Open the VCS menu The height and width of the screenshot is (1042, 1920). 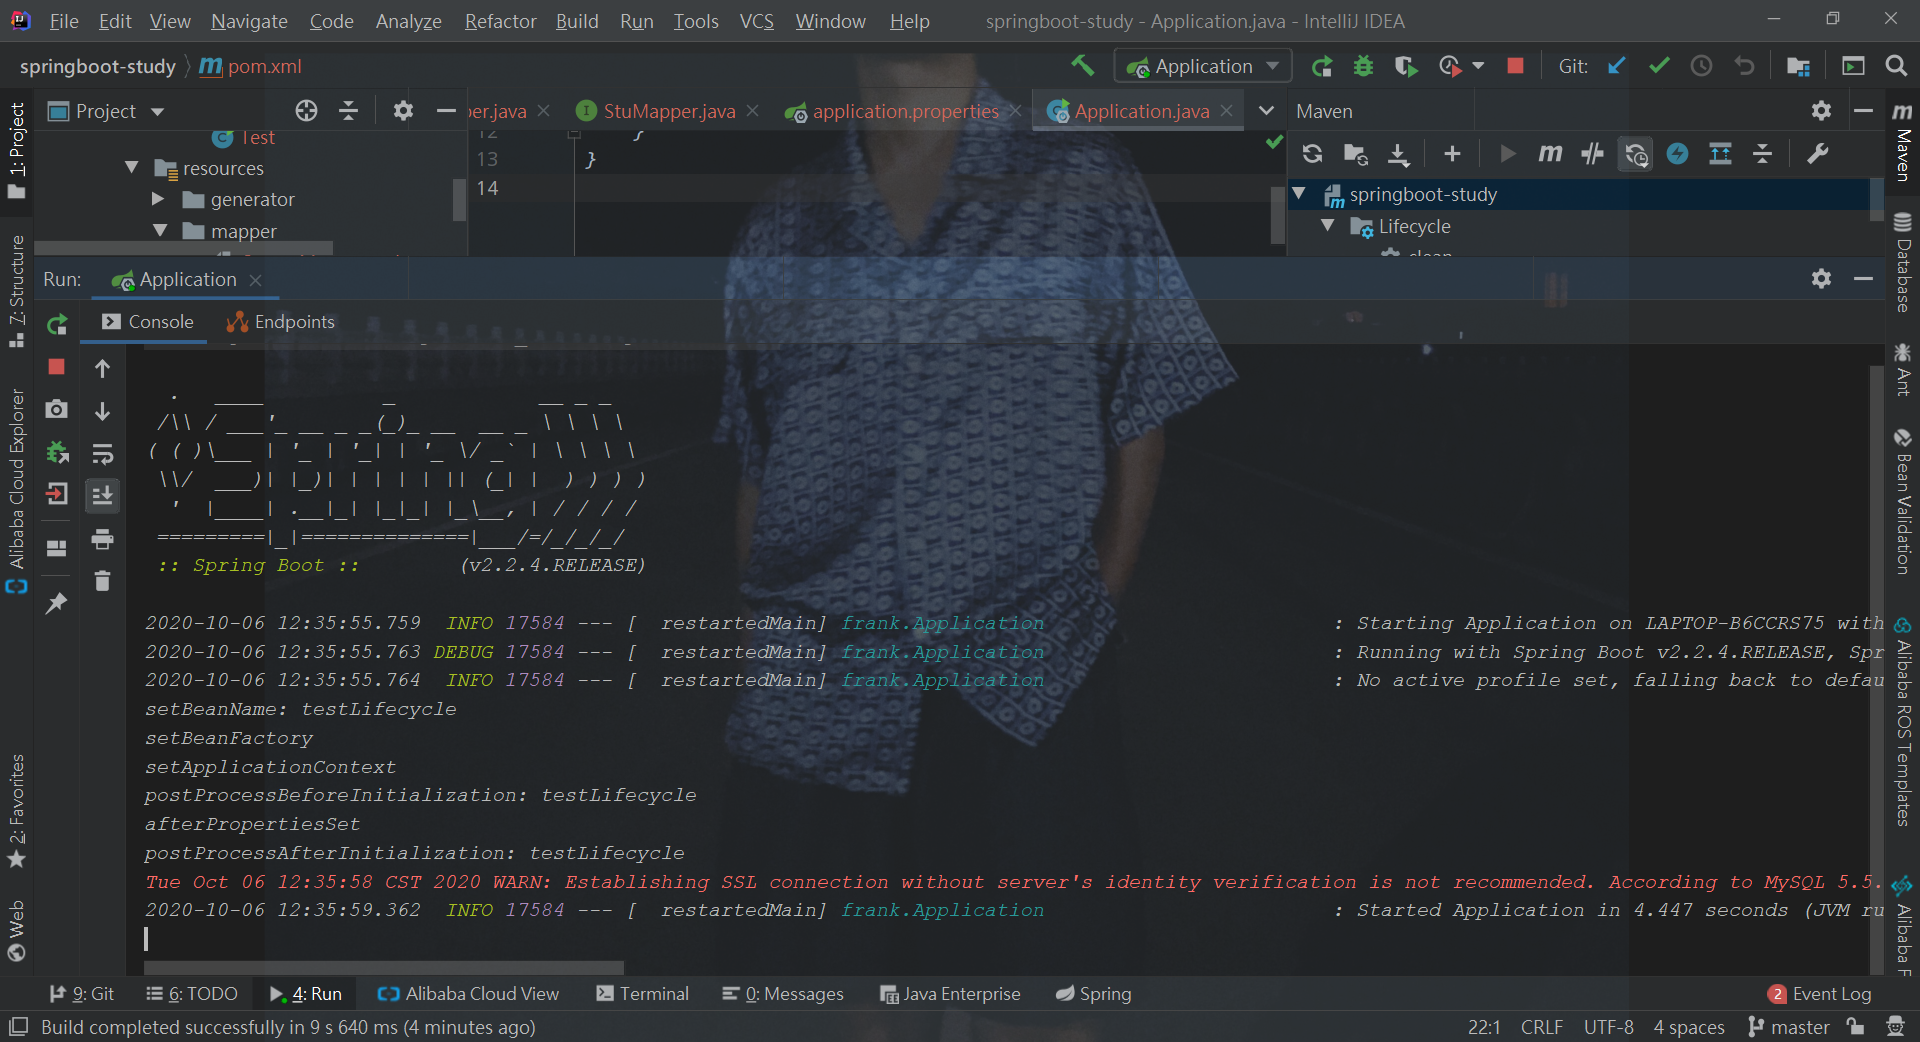click(756, 21)
